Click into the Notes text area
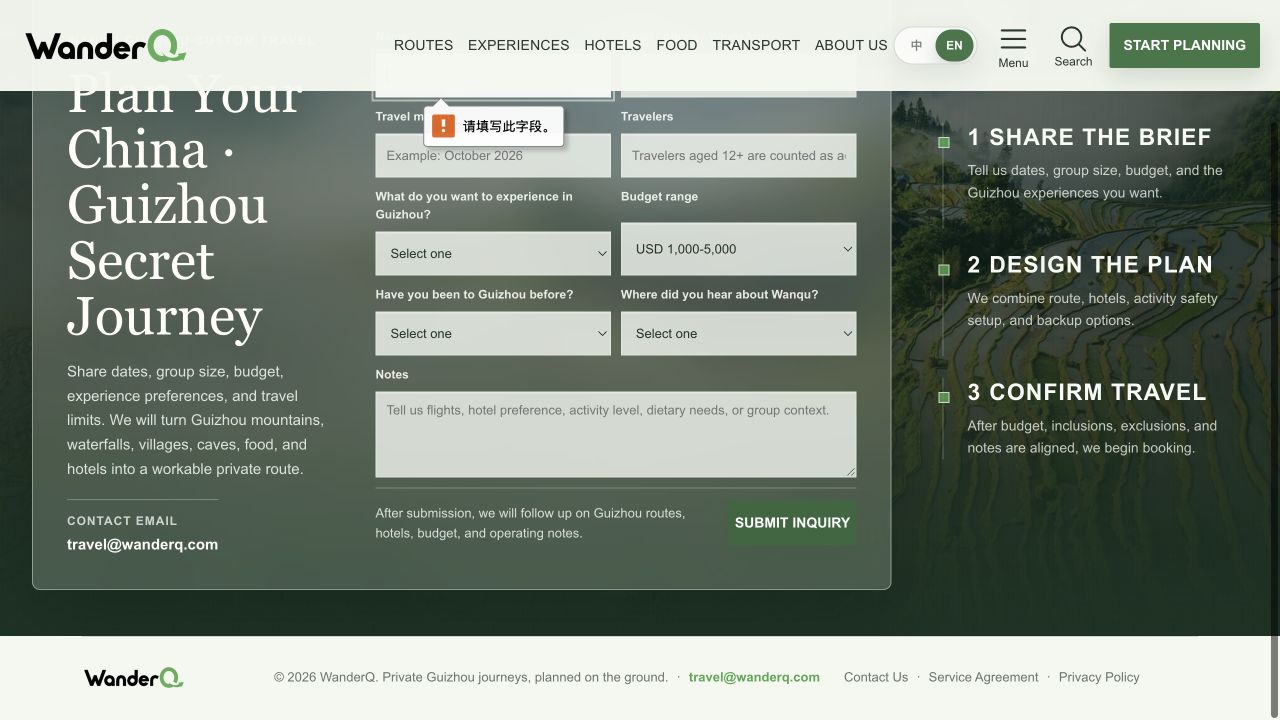Image resolution: width=1280 pixels, height=720 pixels. 616,435
